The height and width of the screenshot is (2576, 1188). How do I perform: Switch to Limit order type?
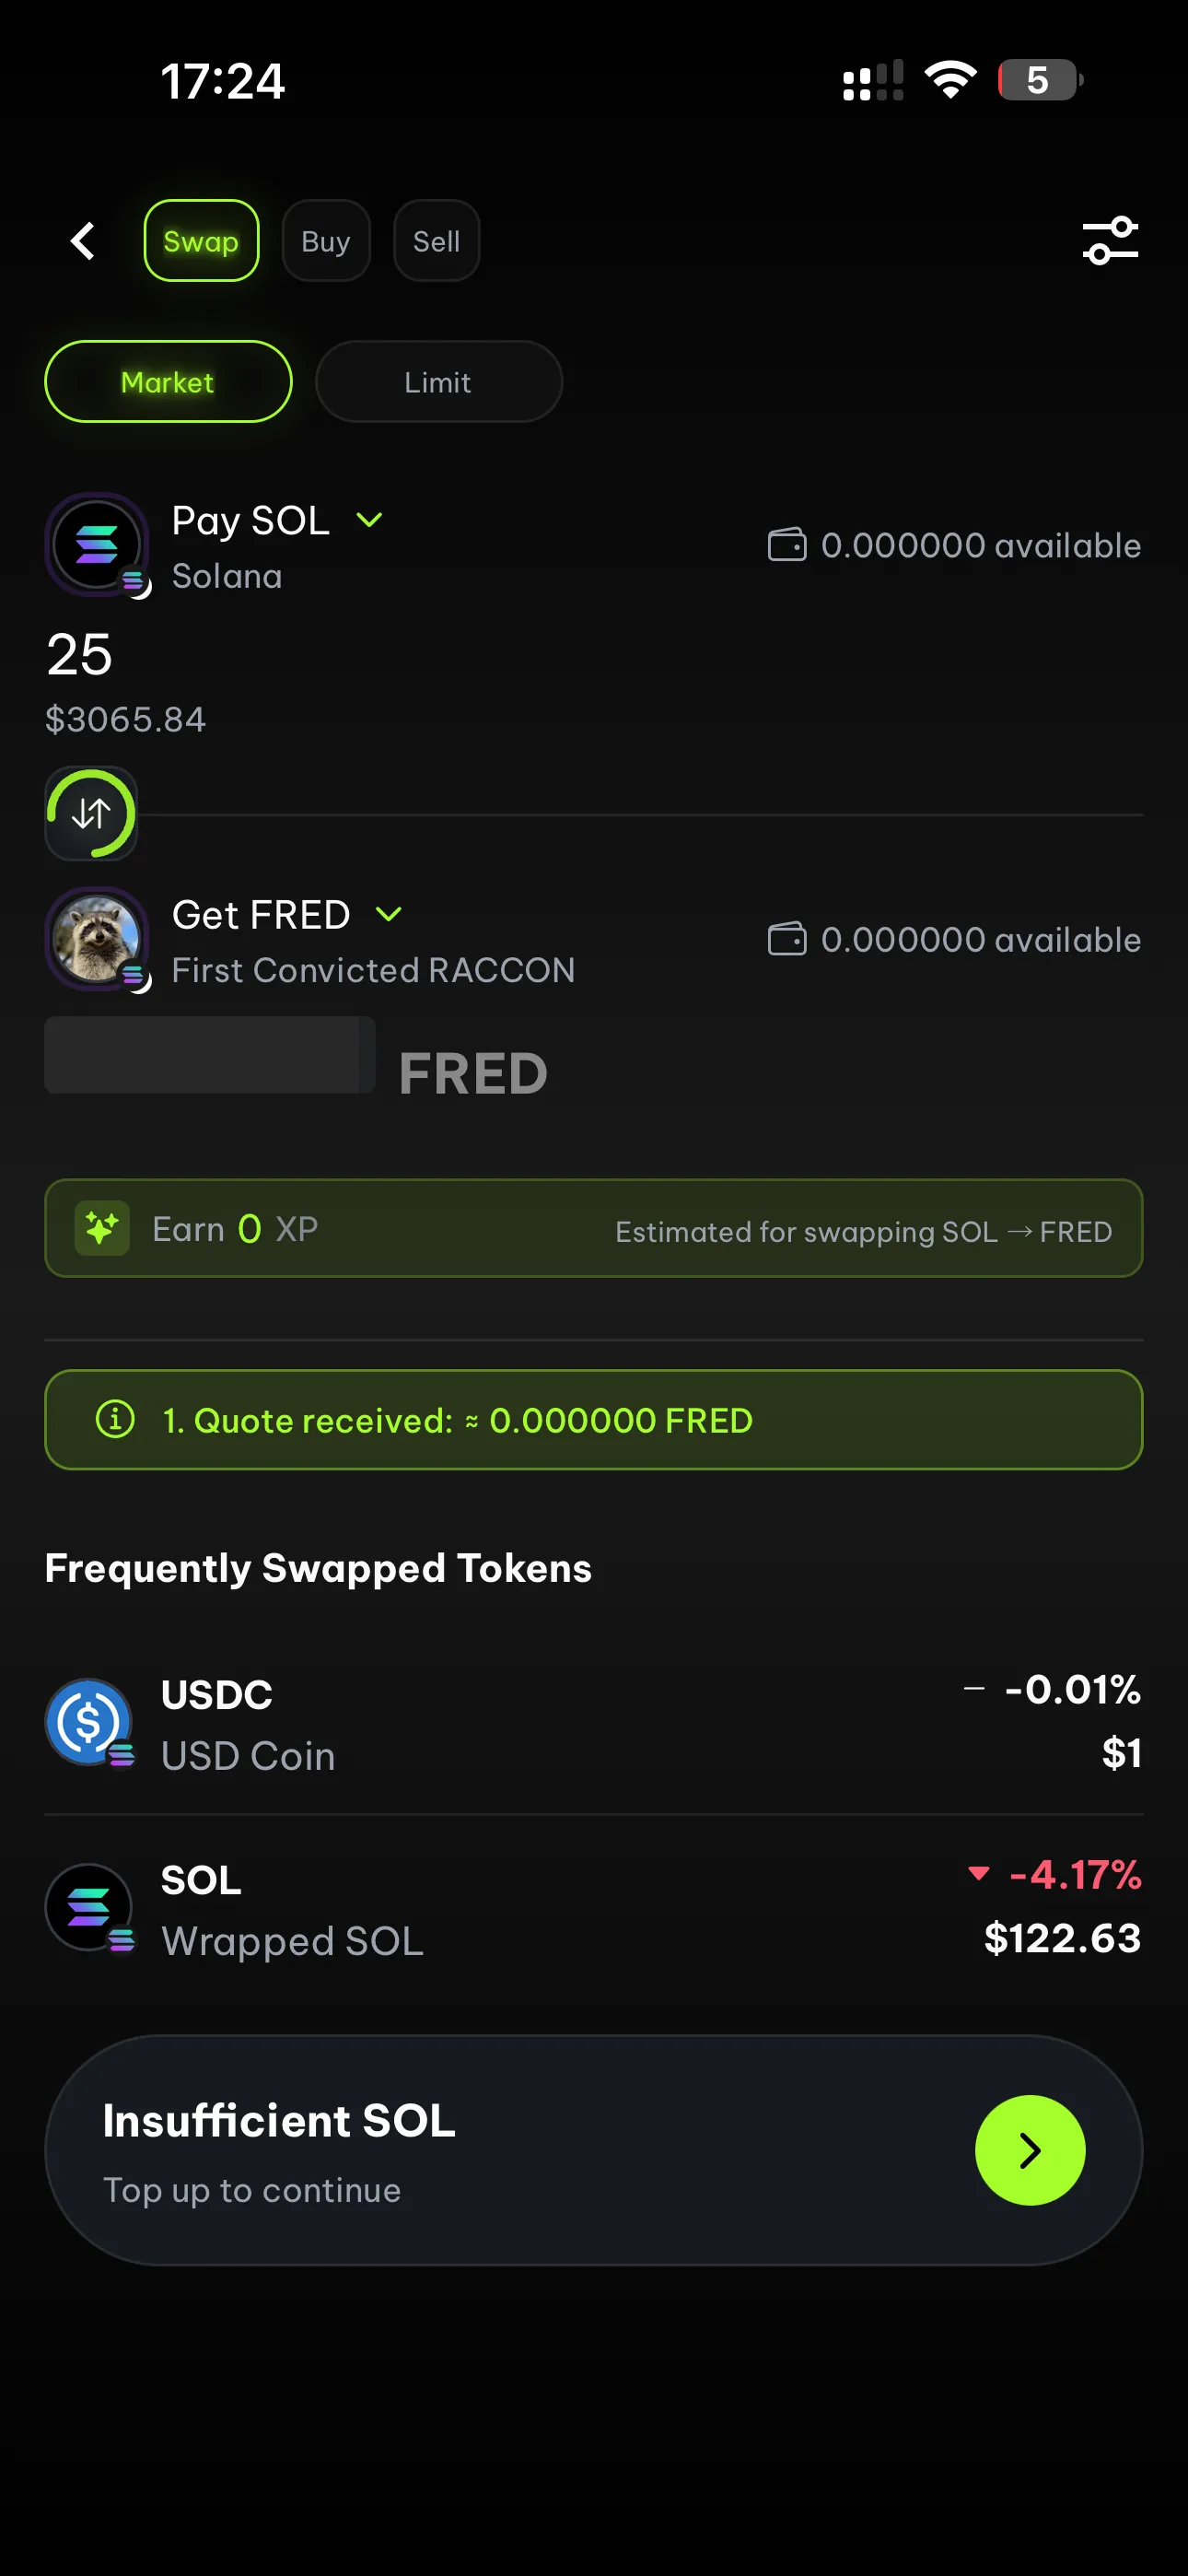[x=438, y=382]
